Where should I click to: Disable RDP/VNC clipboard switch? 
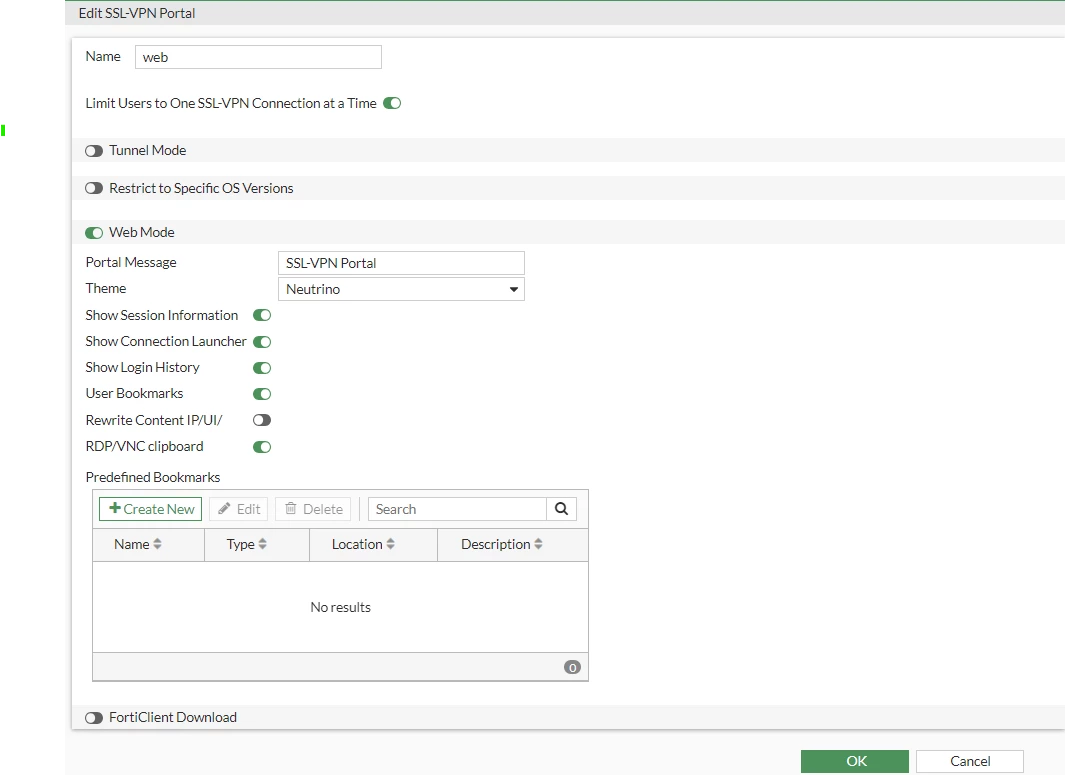click(262, 447)
